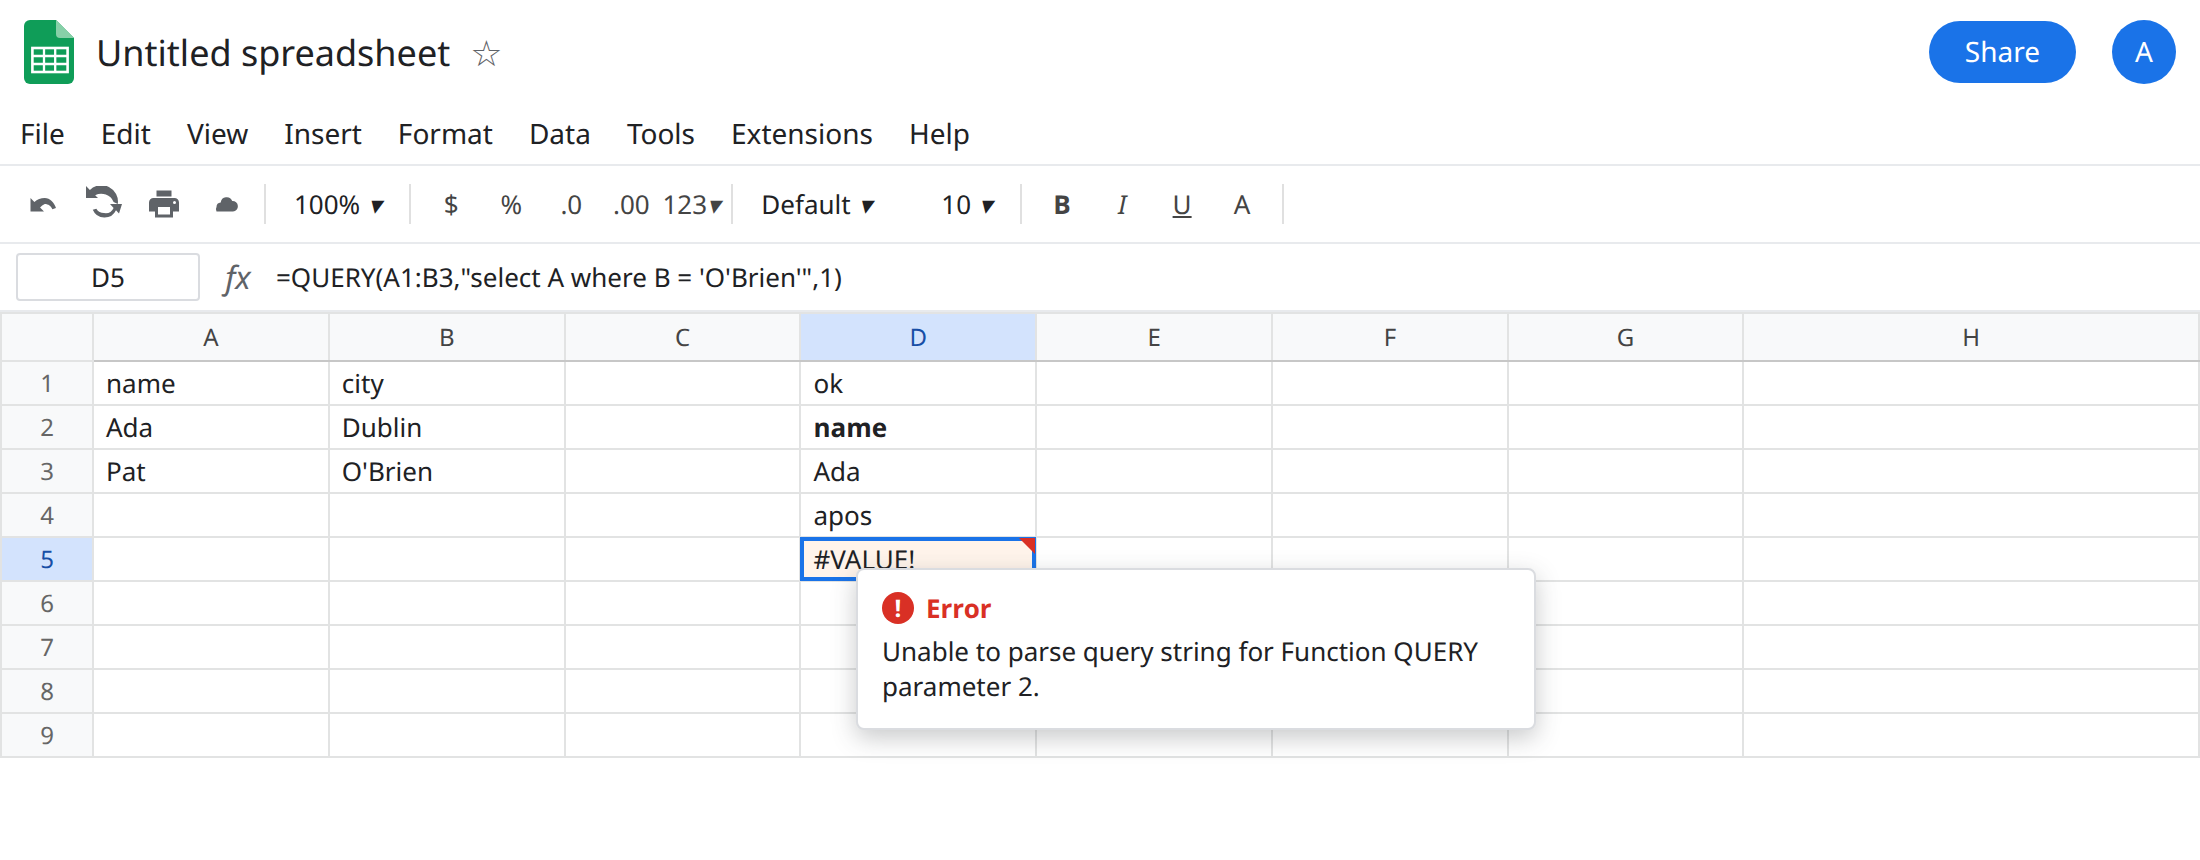Screen dimensions: 2200x860
Task: Decrease decimal places (.0)
Action: (x=571, y=205)
